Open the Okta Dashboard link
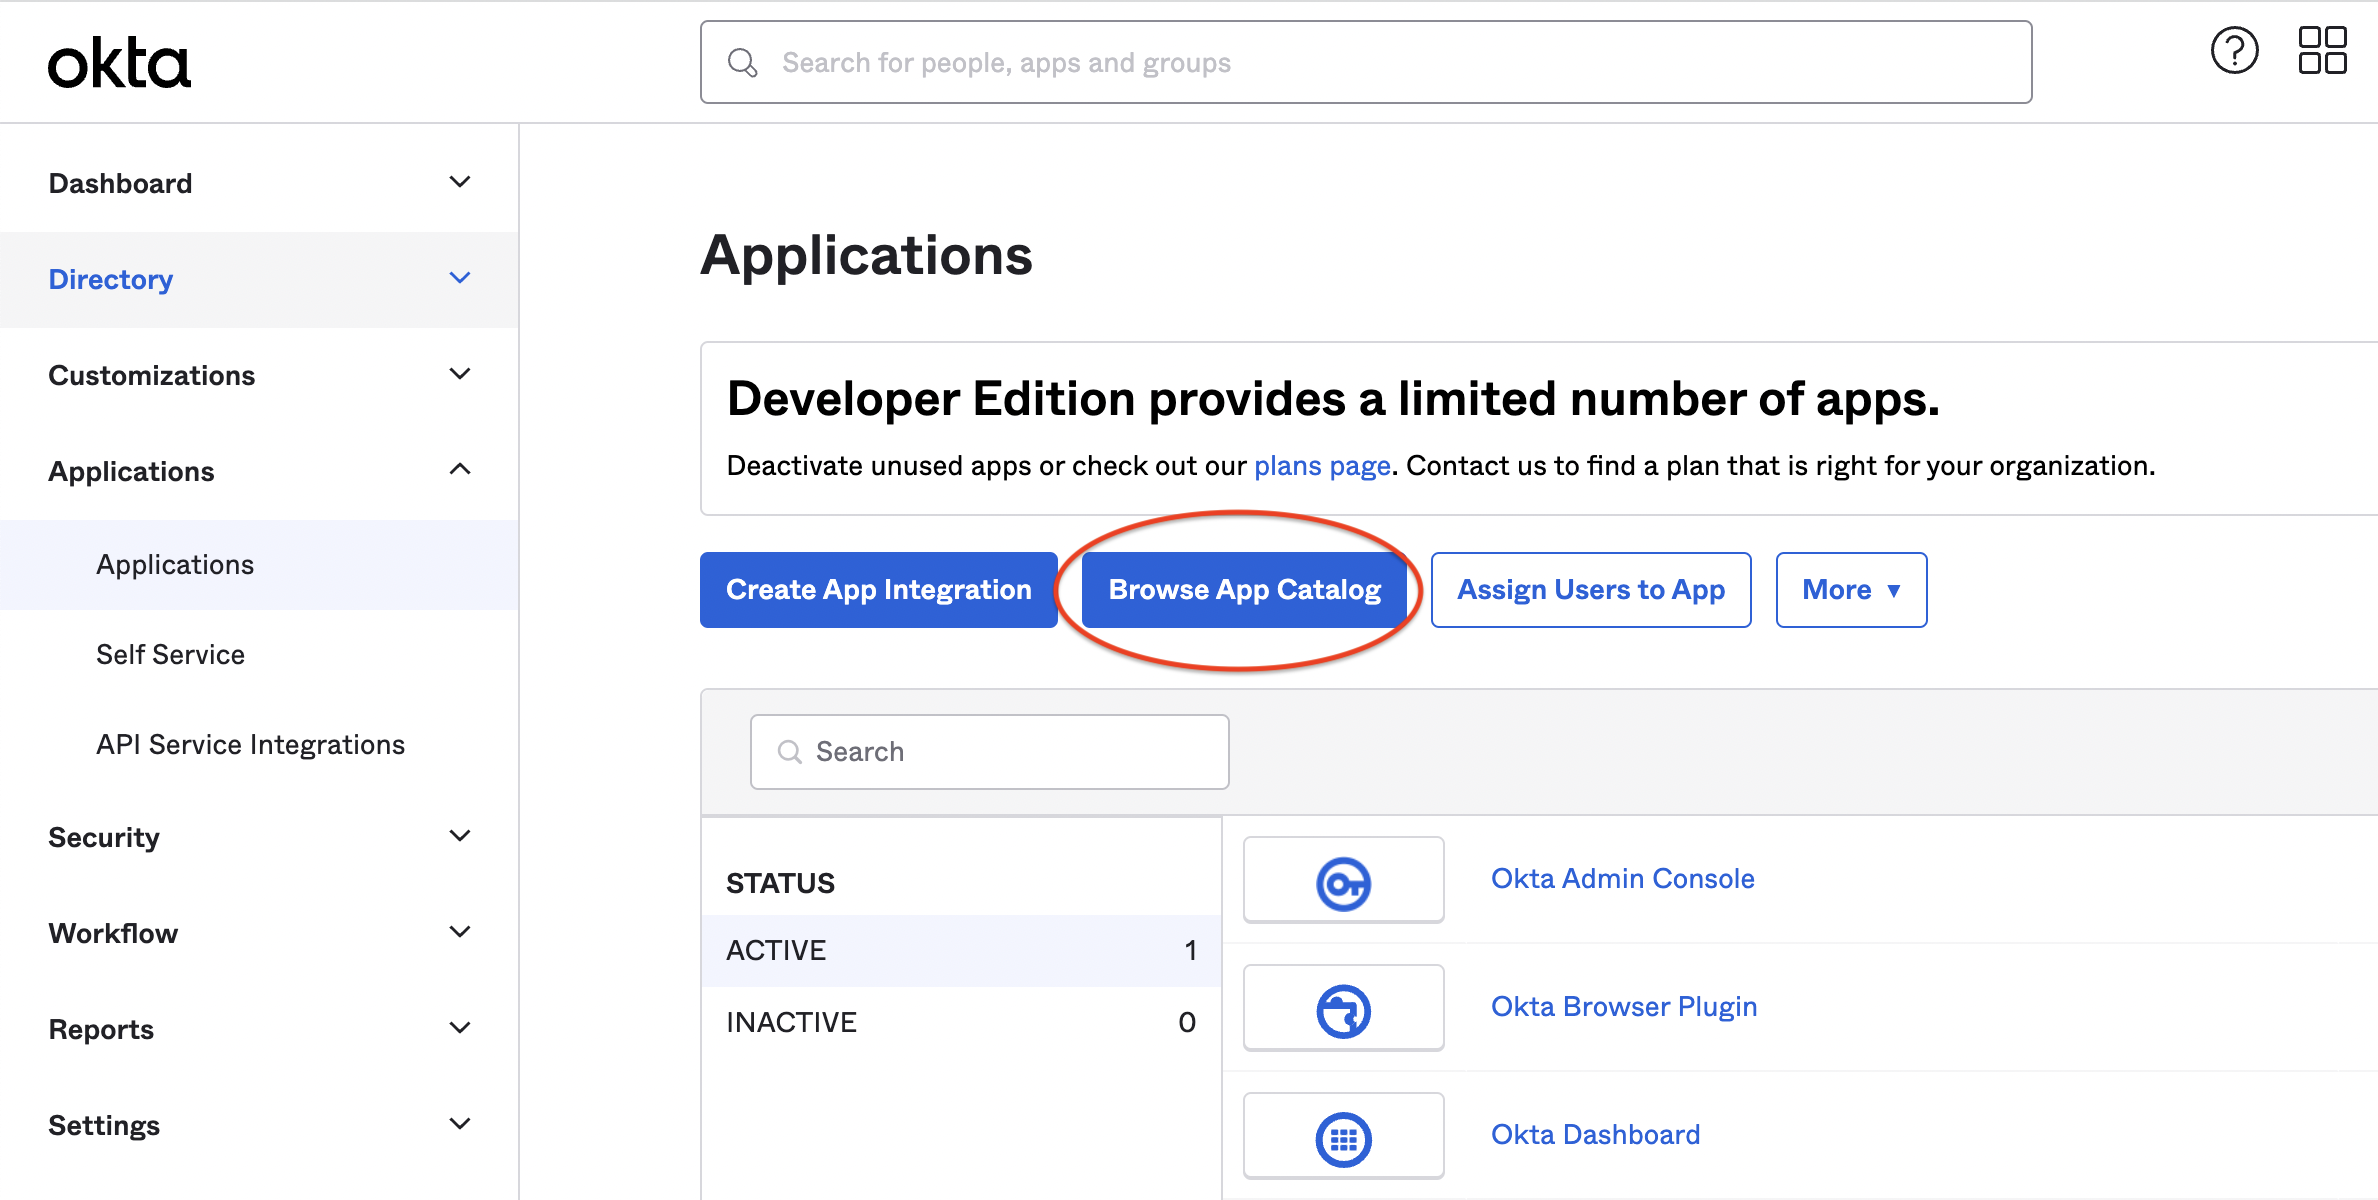2378x1200 pixels. [x=1595, y=1134]
